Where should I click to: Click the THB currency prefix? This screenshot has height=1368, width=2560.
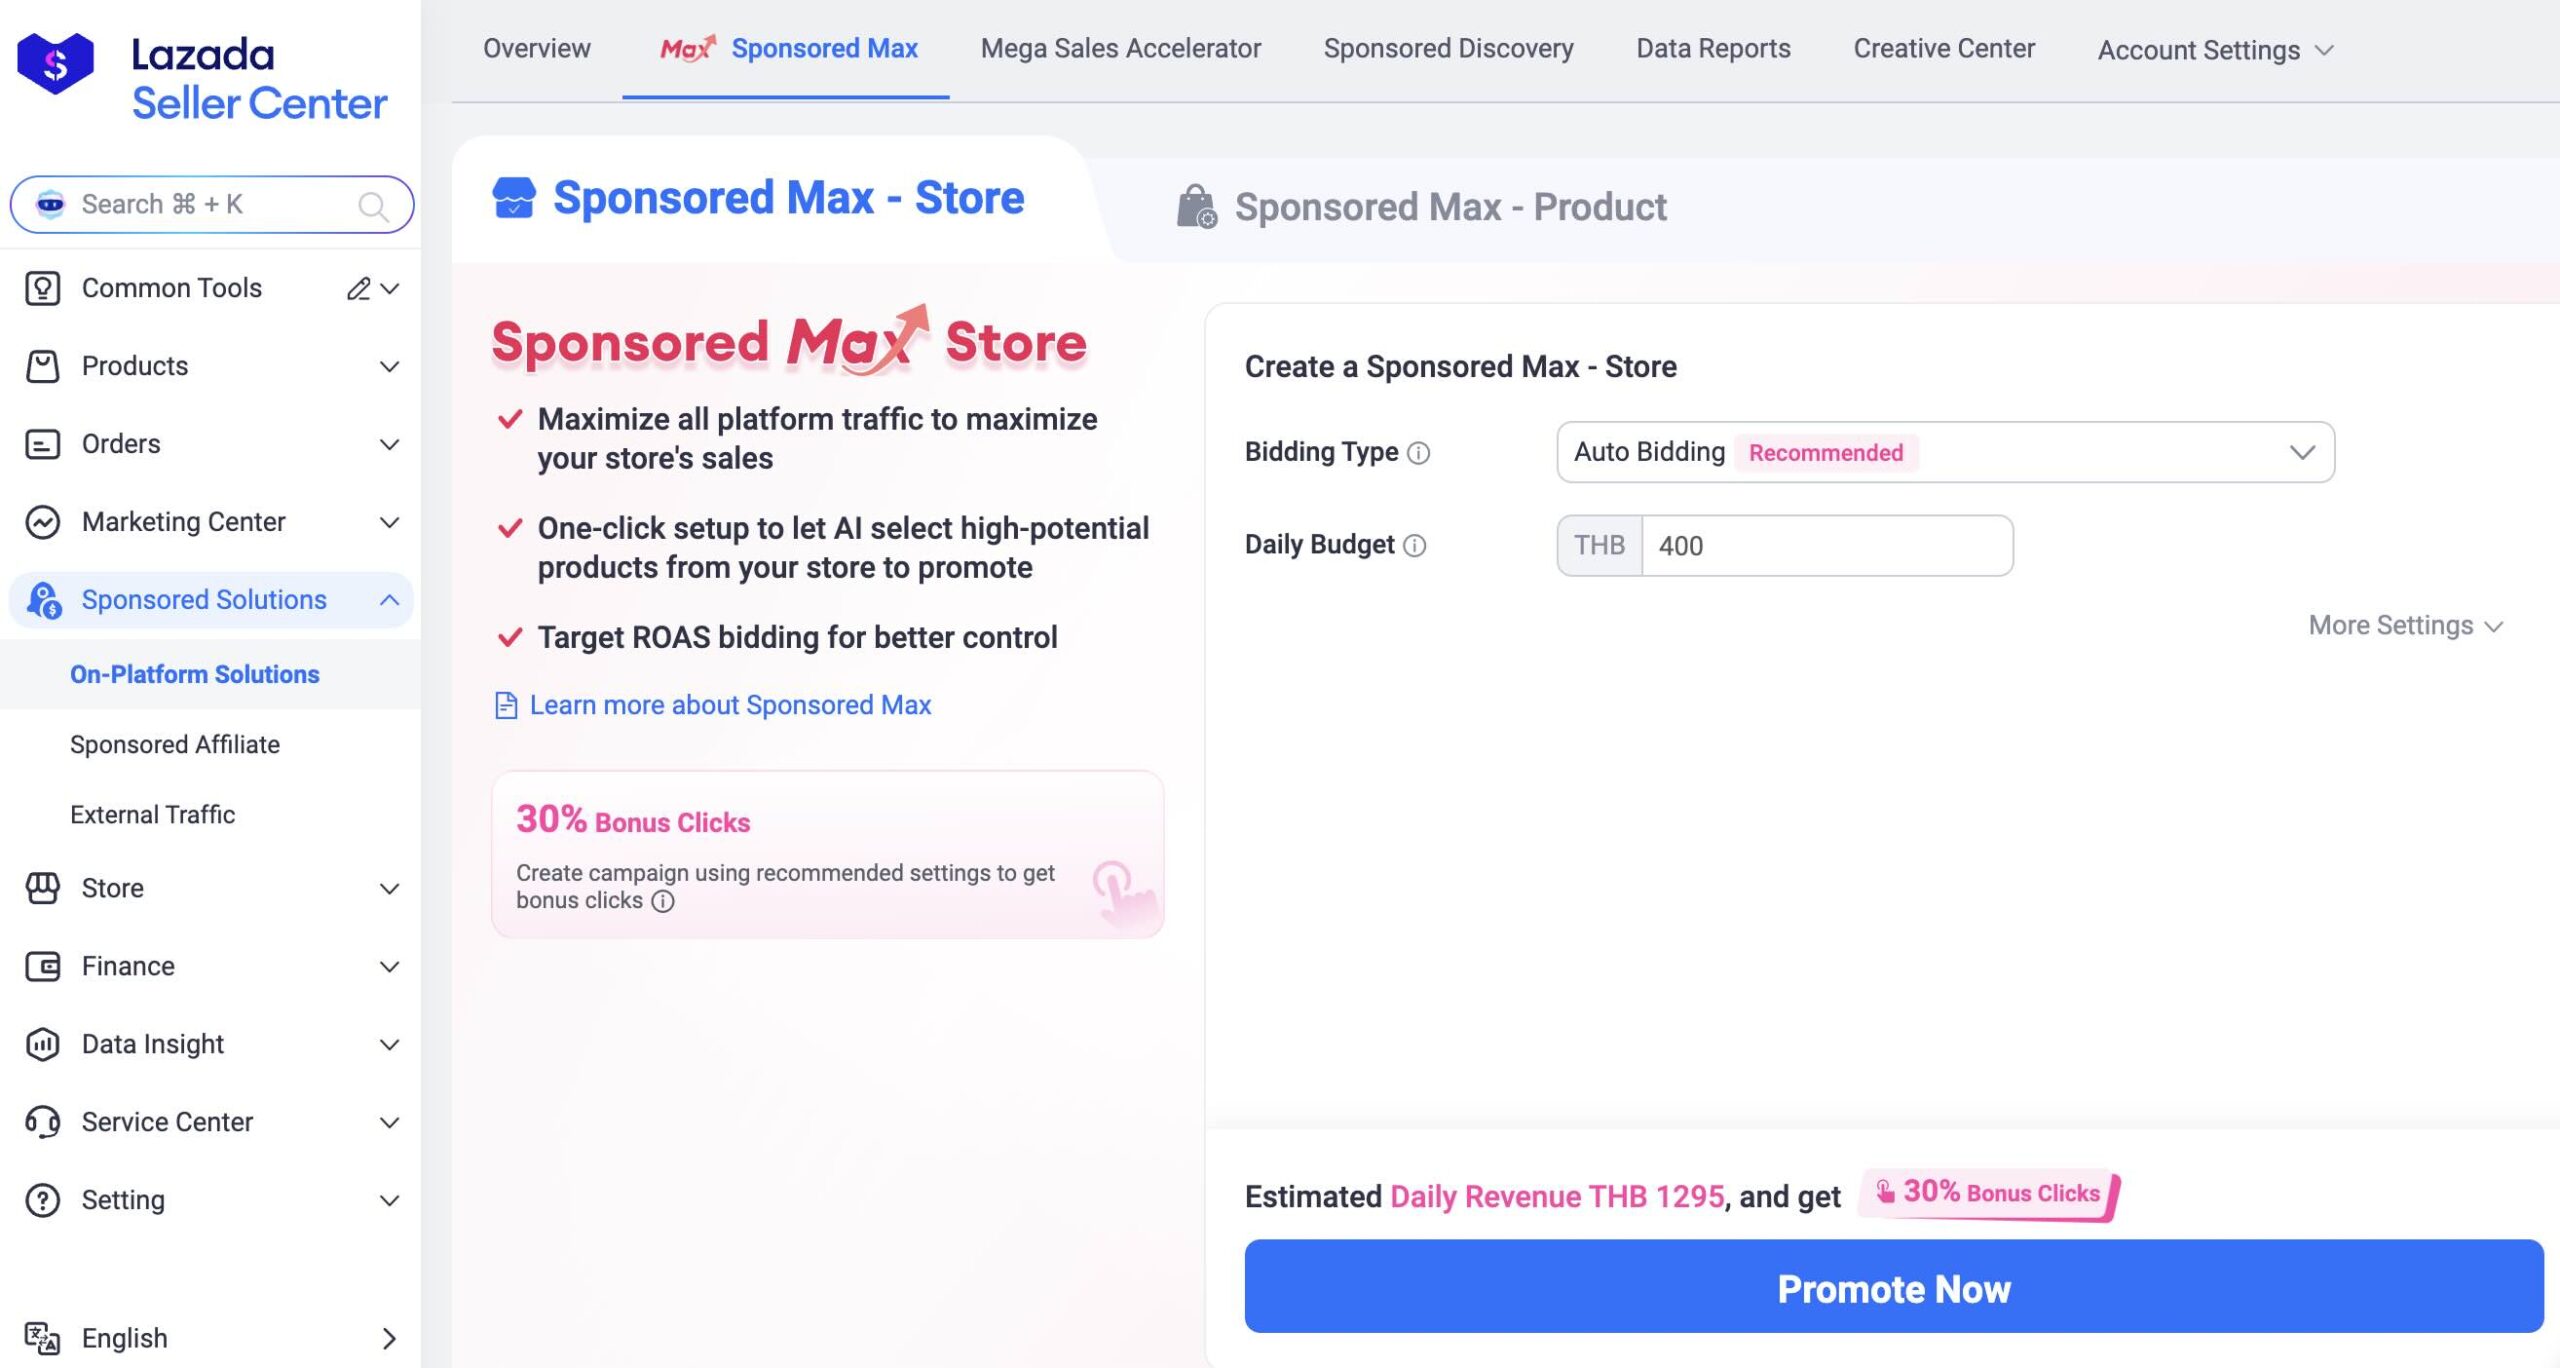(x=1599, y=546)
